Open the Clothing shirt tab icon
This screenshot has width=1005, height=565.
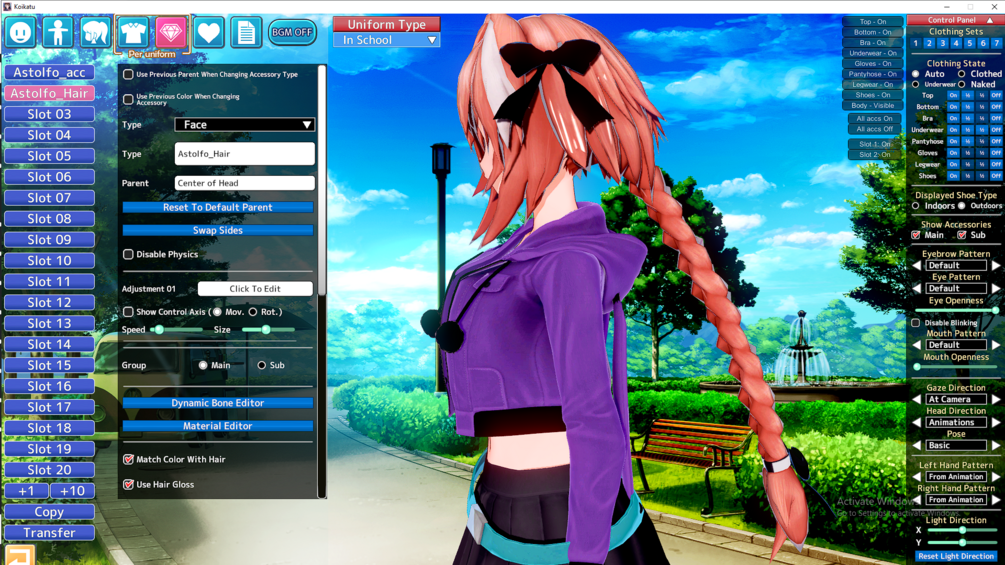pos(133,32)
